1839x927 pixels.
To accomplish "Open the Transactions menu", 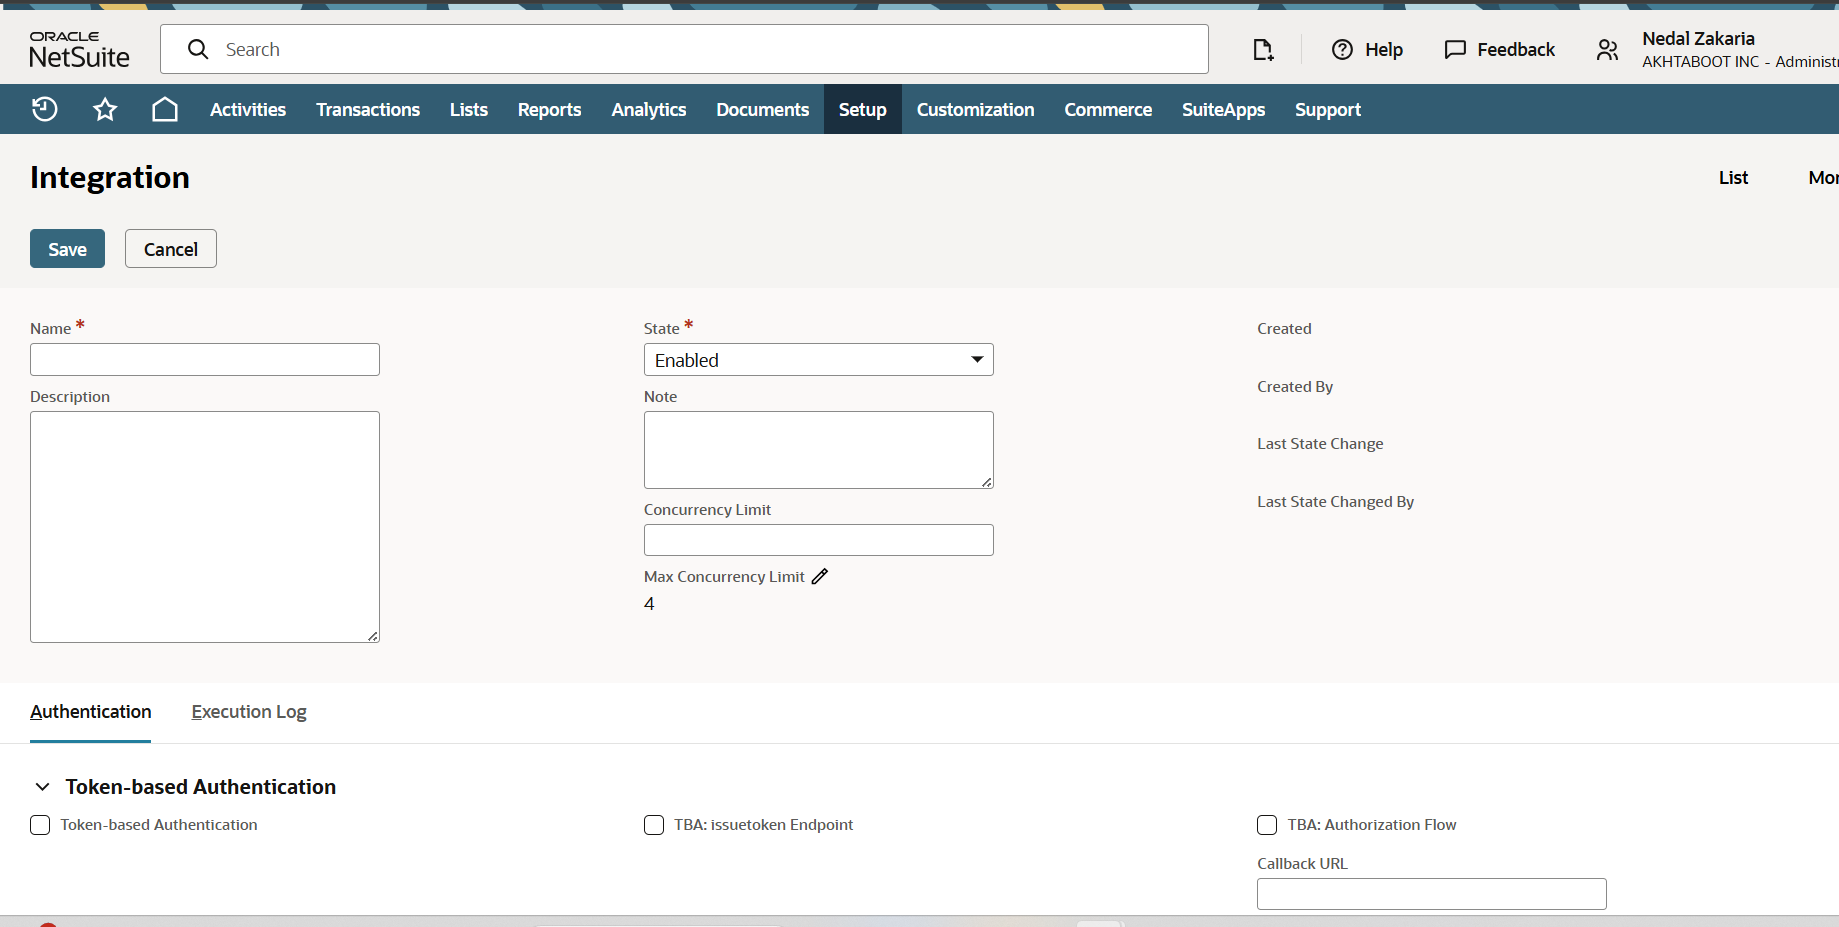I will click(x=368, y=109).
